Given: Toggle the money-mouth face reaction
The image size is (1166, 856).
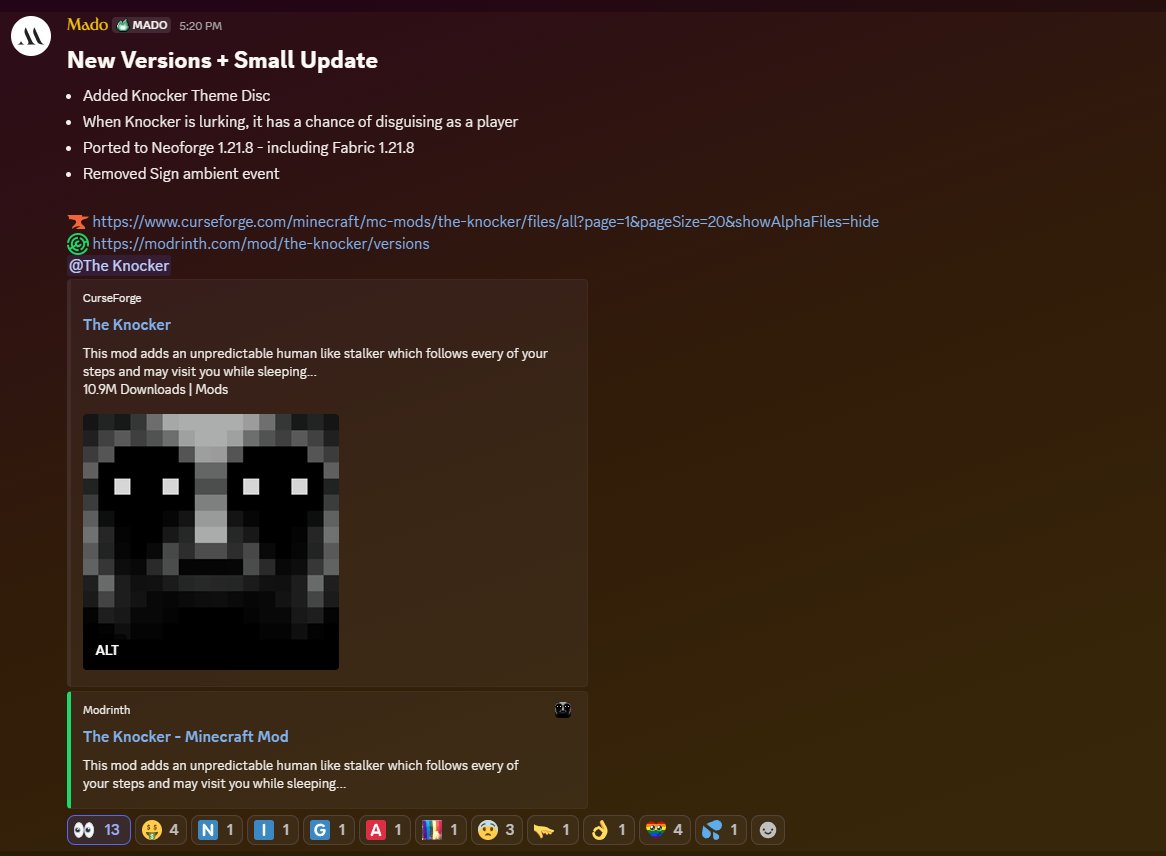Looking at the screenshot, I should [161, 830].
